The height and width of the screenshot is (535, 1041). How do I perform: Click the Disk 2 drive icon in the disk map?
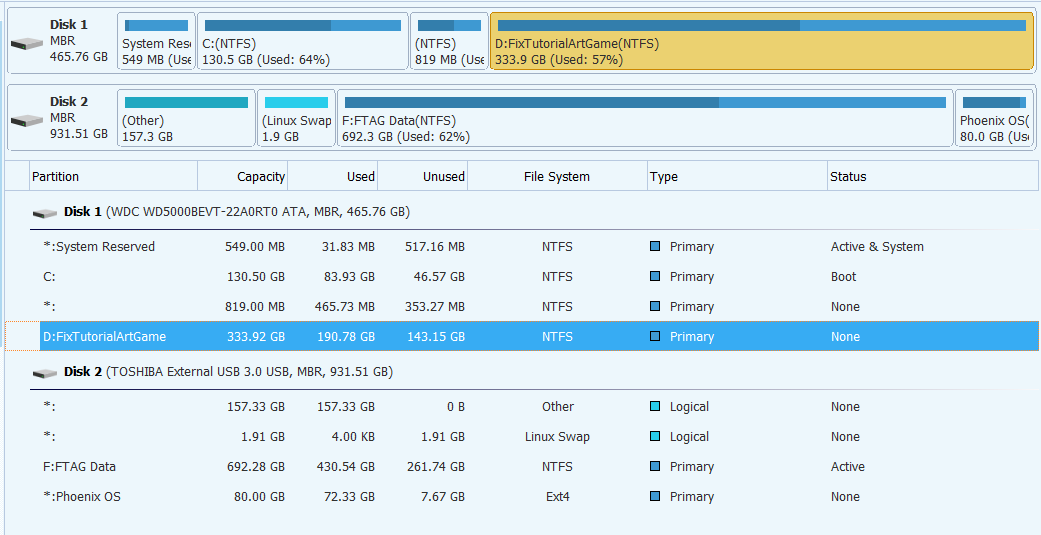pos(27,121)
